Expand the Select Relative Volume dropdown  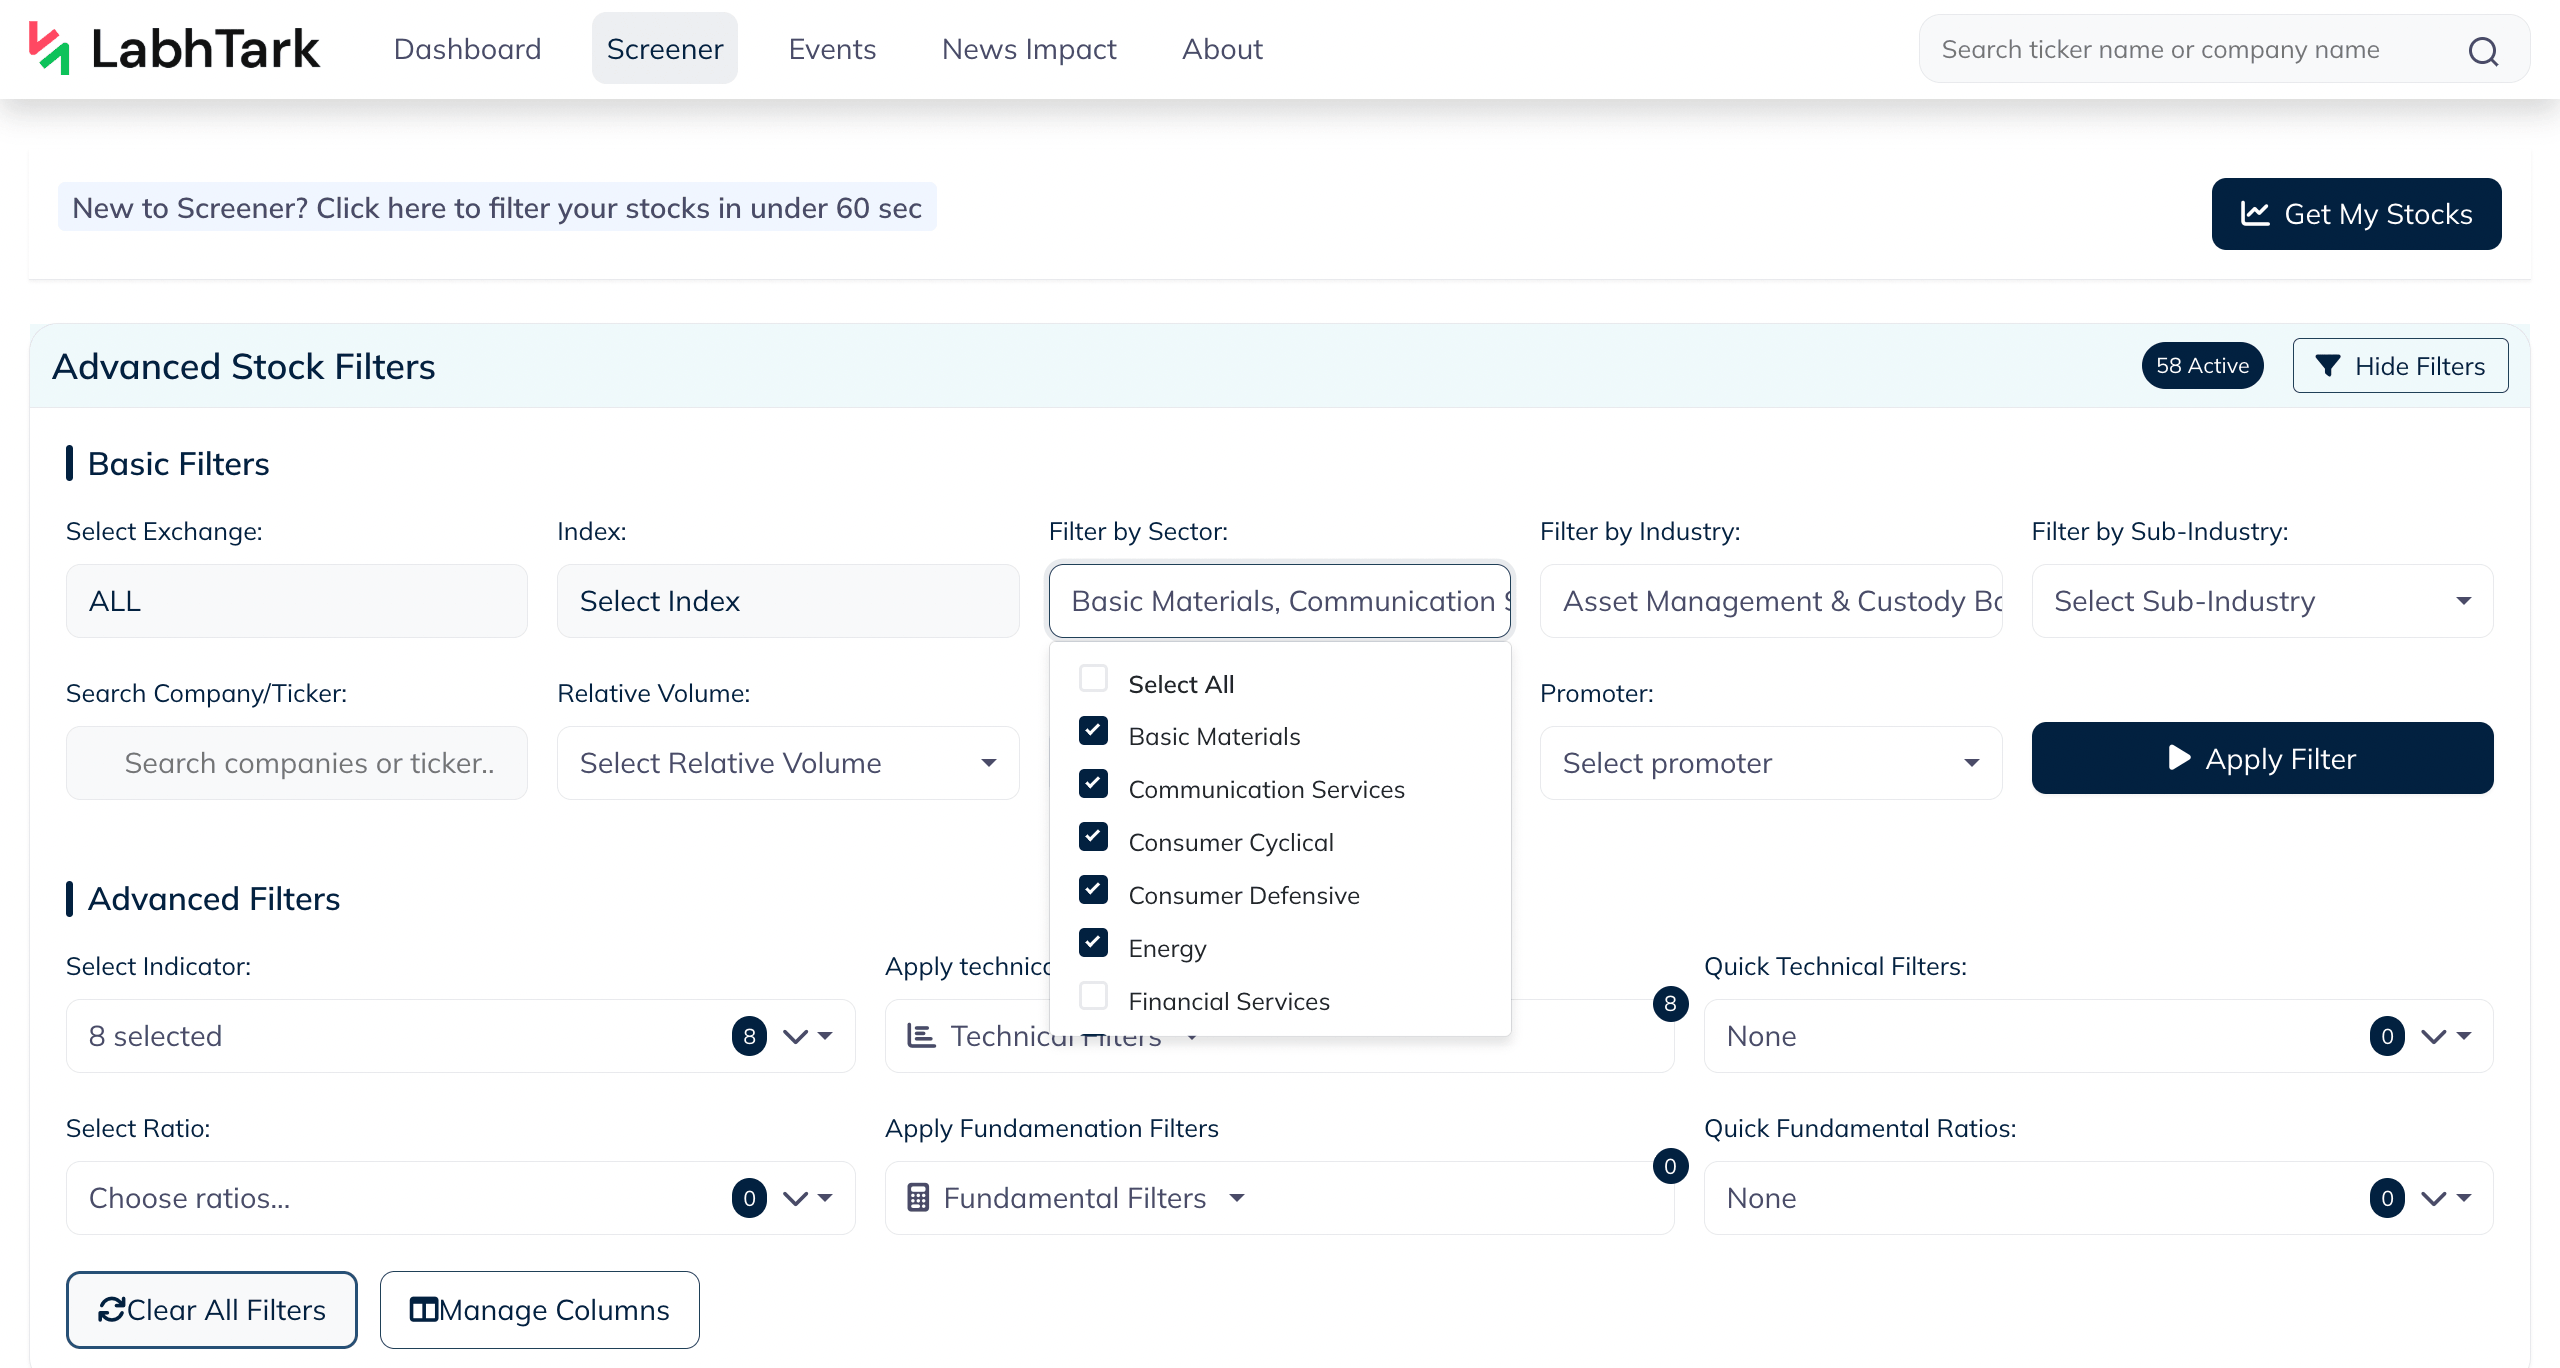(x=788, y=763)
